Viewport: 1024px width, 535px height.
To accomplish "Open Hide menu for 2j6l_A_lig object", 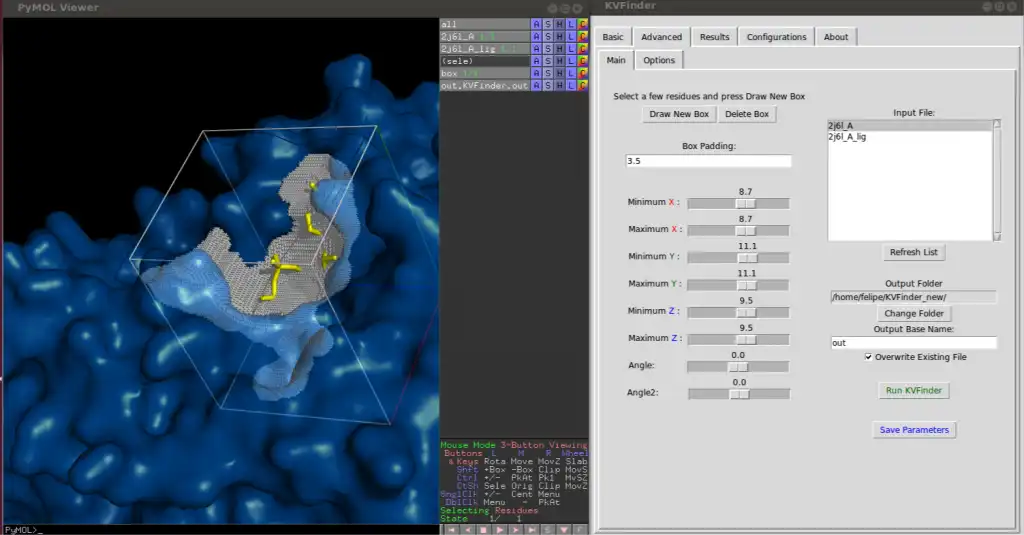I will click(x=560, y=48).
